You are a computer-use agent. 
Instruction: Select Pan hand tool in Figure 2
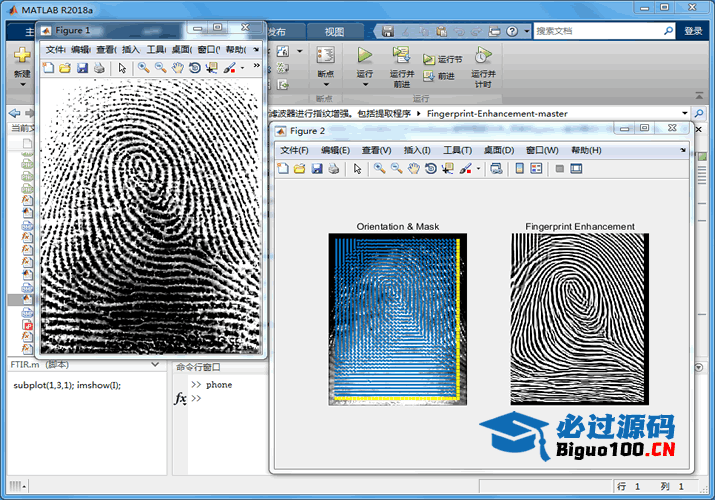tap(414, 169)
